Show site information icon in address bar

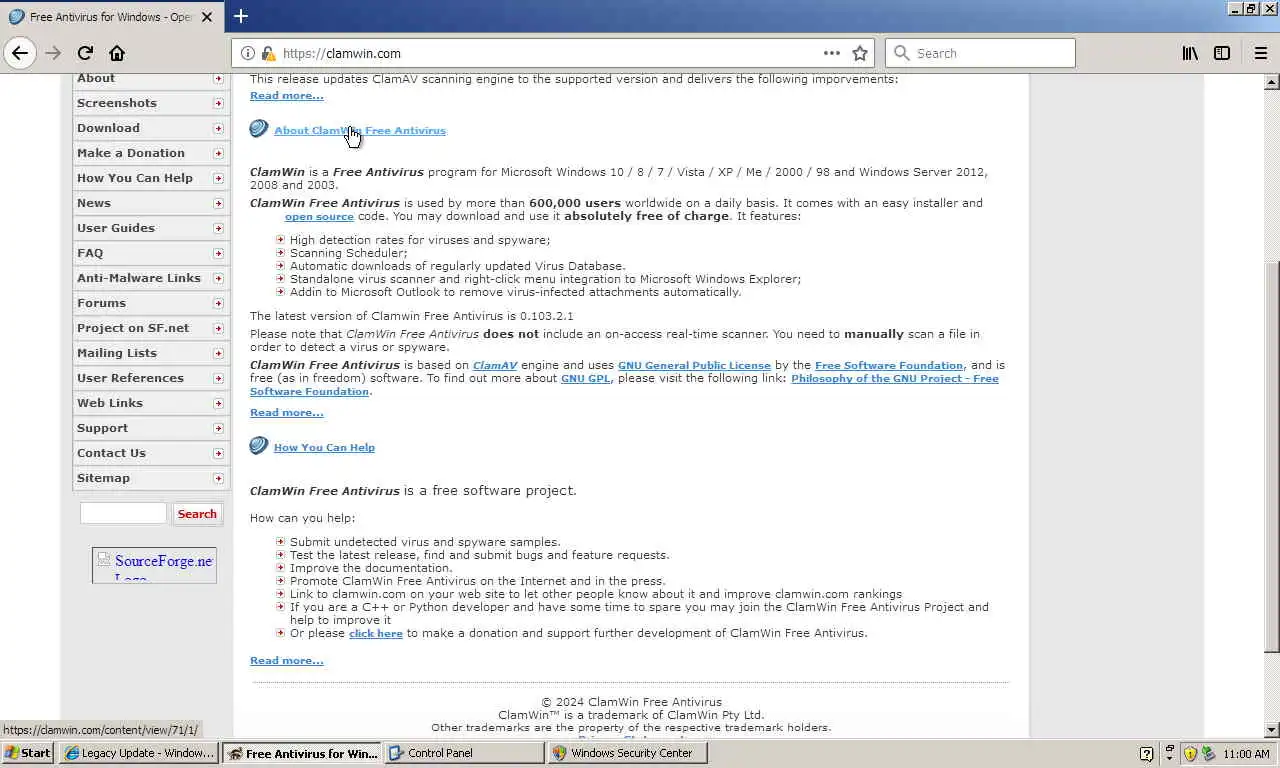pos(248,53)
